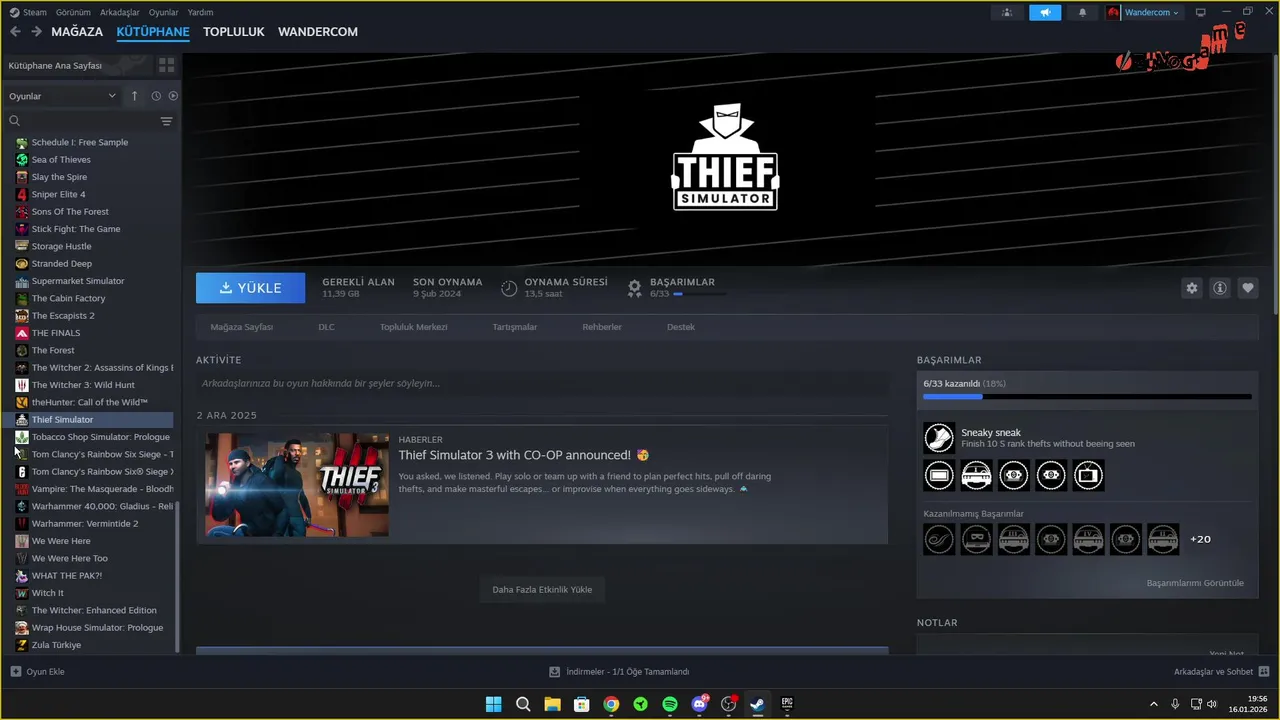Add Thief Simulator to favorites heart

(1248, 288)
